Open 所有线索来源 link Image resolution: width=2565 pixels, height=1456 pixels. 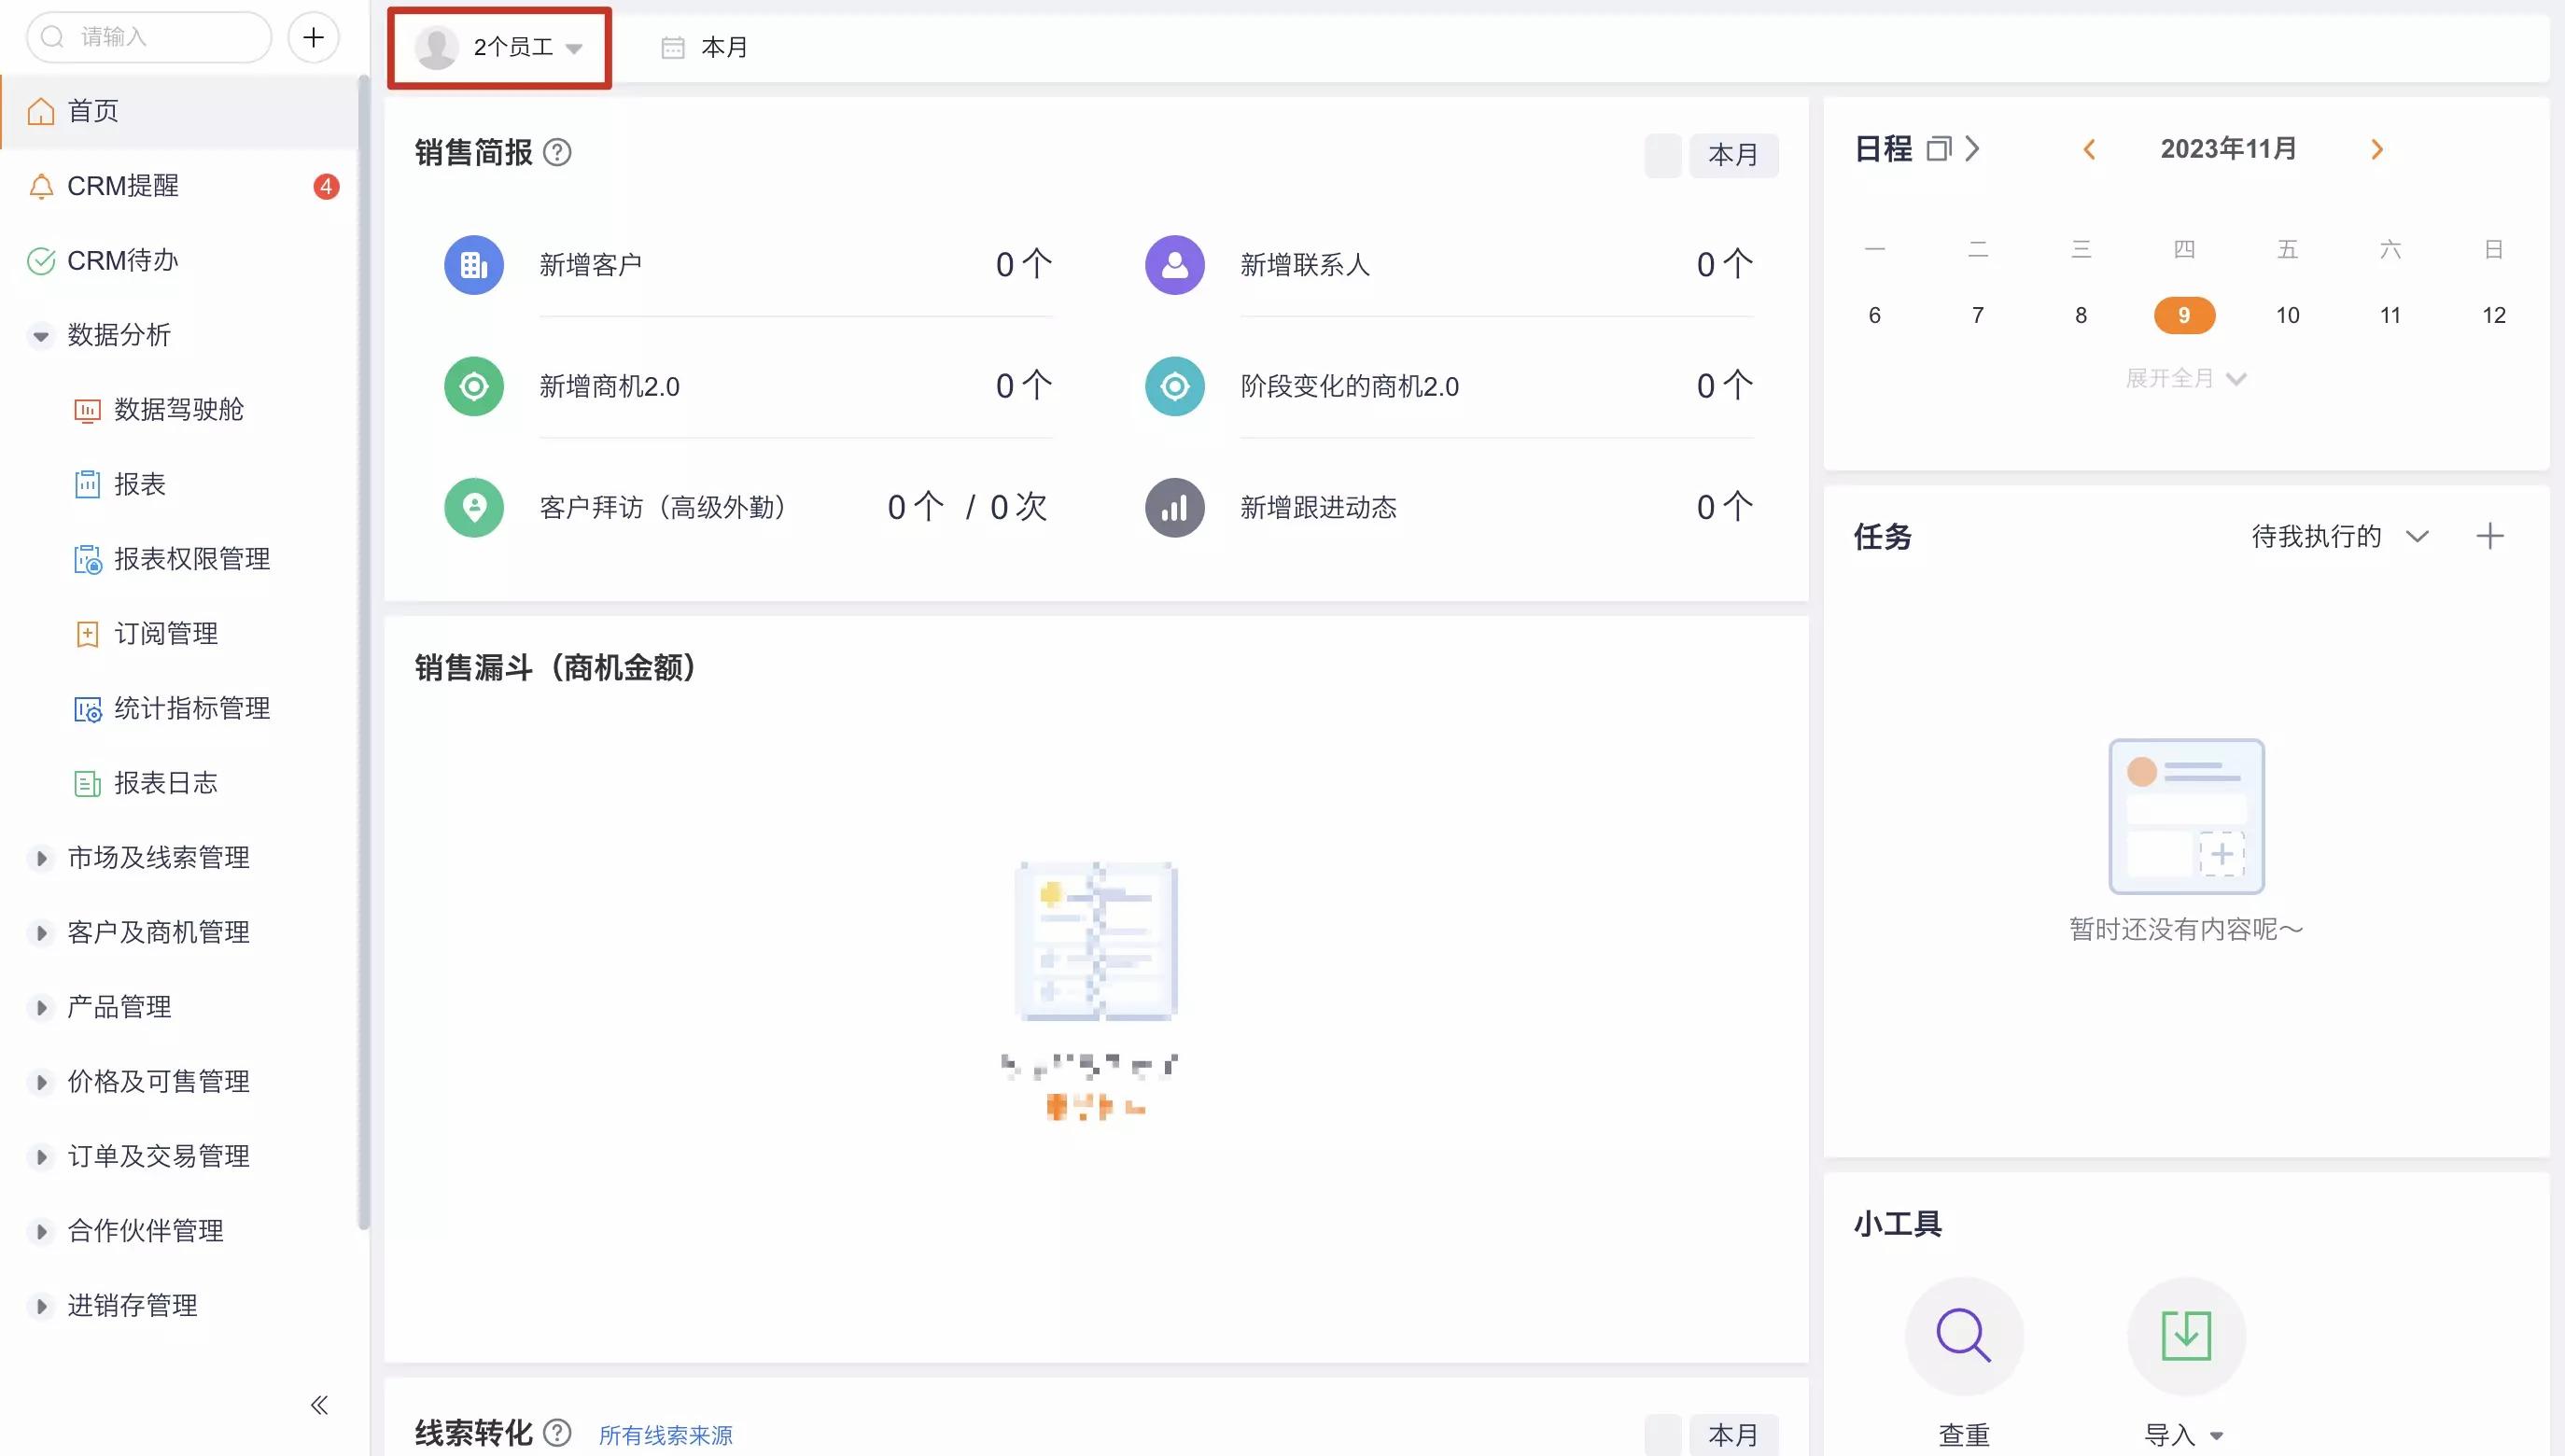coord(665,1436)
